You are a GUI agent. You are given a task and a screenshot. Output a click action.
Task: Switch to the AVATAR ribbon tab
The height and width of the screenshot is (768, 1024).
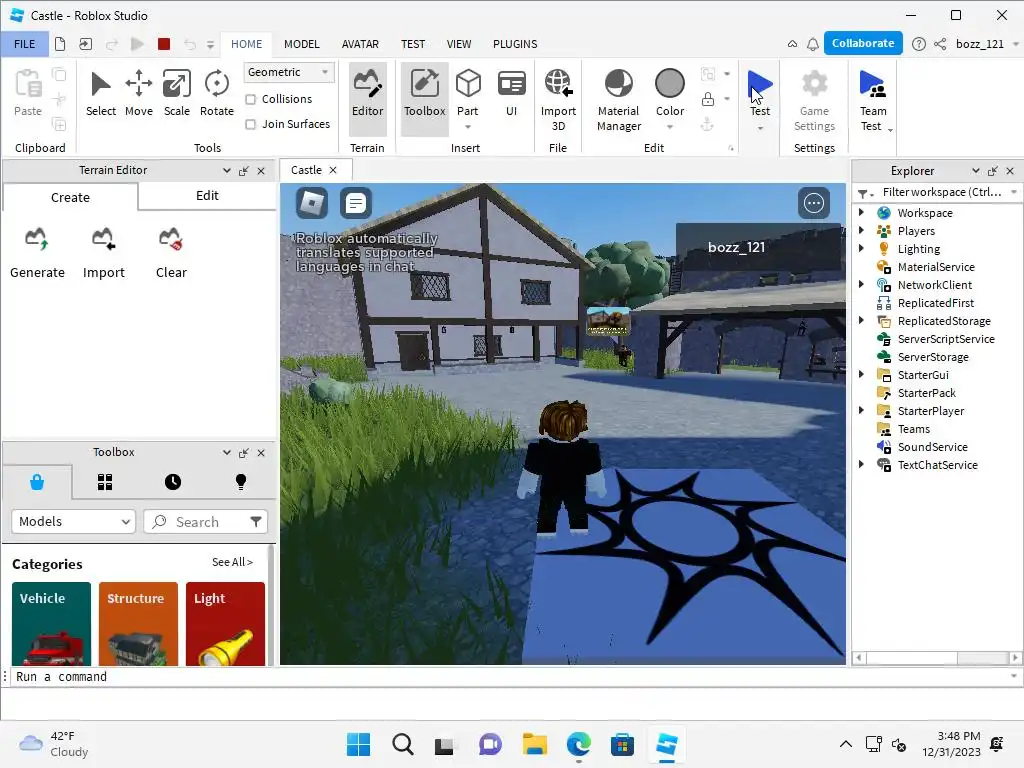coord(360,44)
